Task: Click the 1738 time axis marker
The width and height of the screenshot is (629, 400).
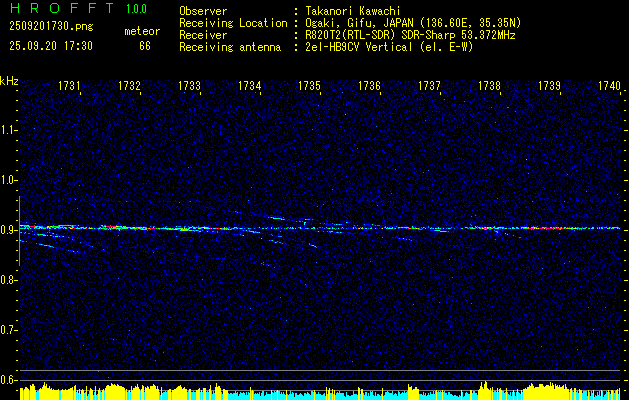Action: [x=489, y=85]
